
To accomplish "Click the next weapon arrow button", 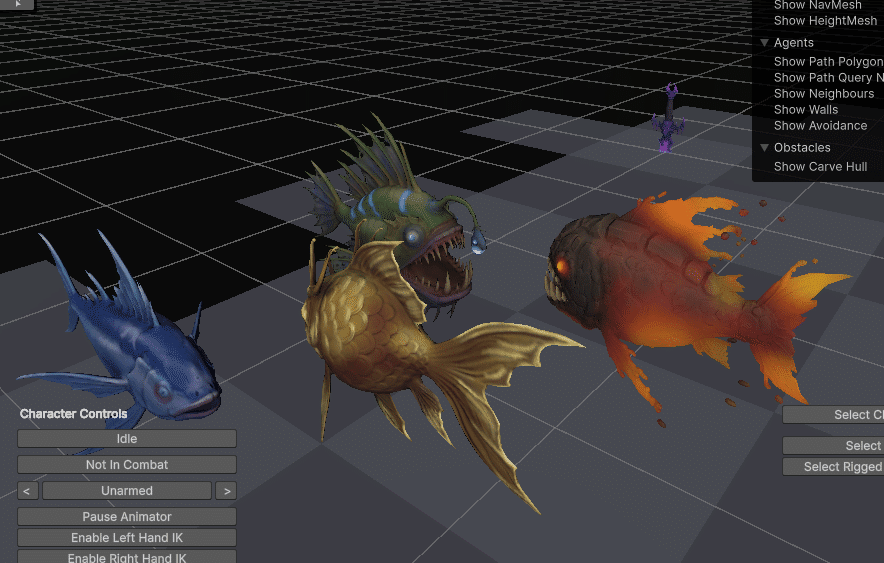I will pos(226,491).
